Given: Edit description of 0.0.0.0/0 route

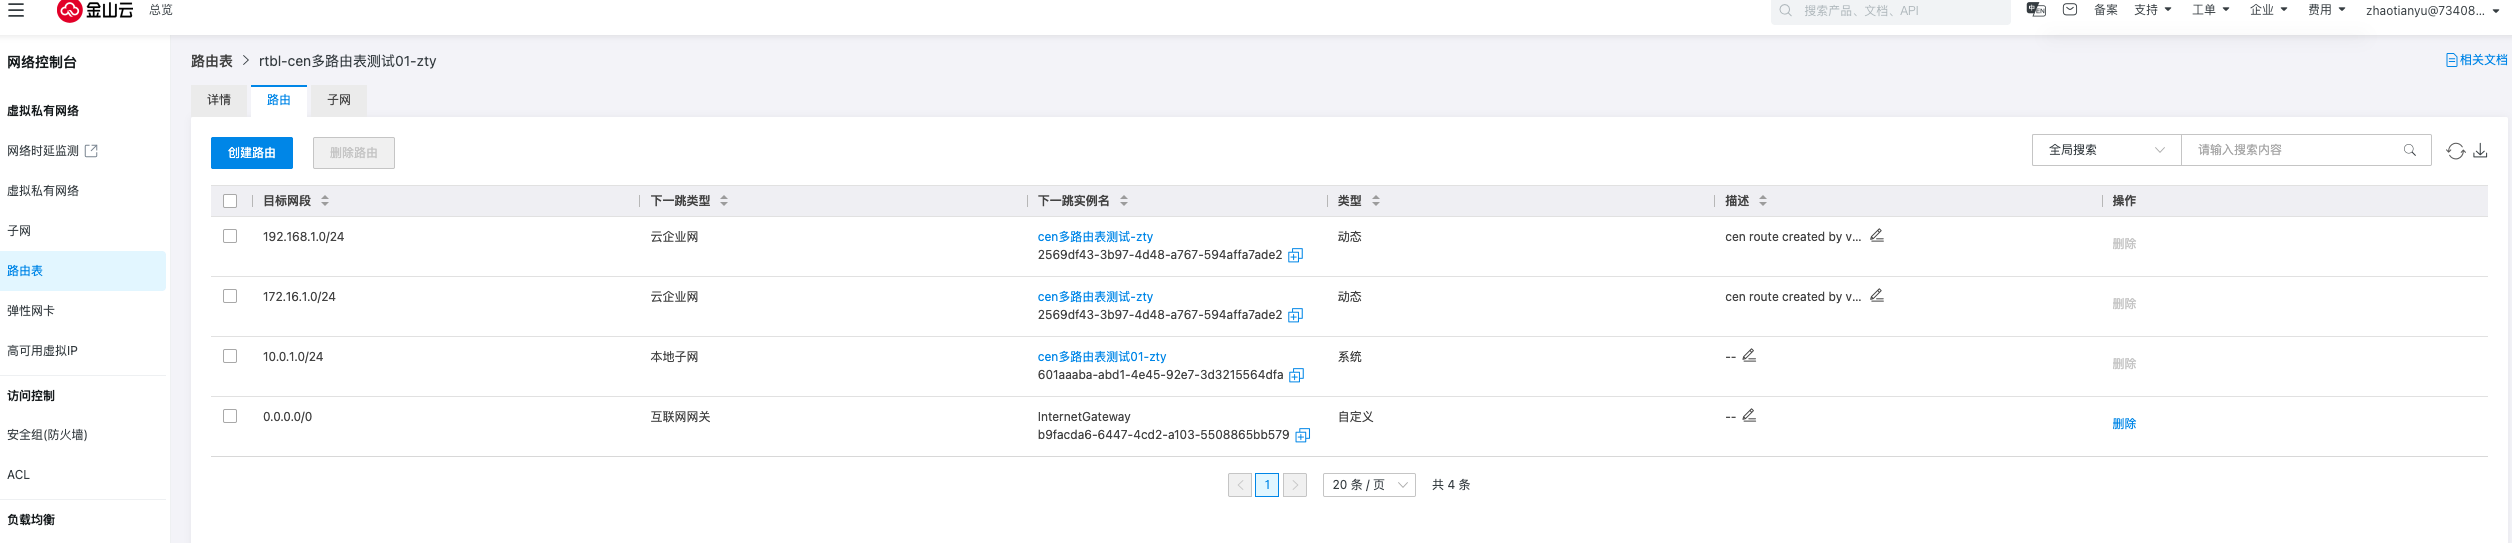Looking at the screenshot, I should click(x=1749, y=416).
